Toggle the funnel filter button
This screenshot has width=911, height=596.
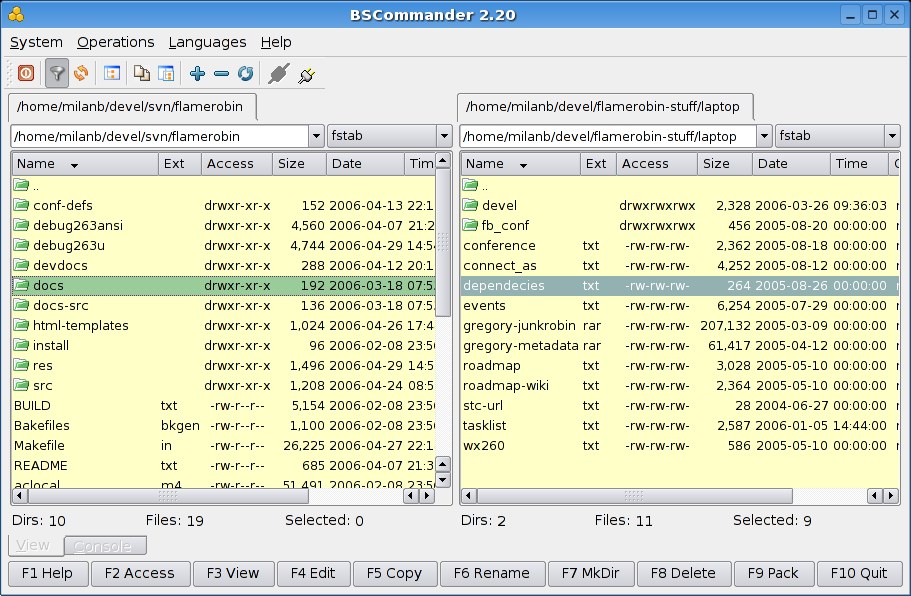click(57, 73)
